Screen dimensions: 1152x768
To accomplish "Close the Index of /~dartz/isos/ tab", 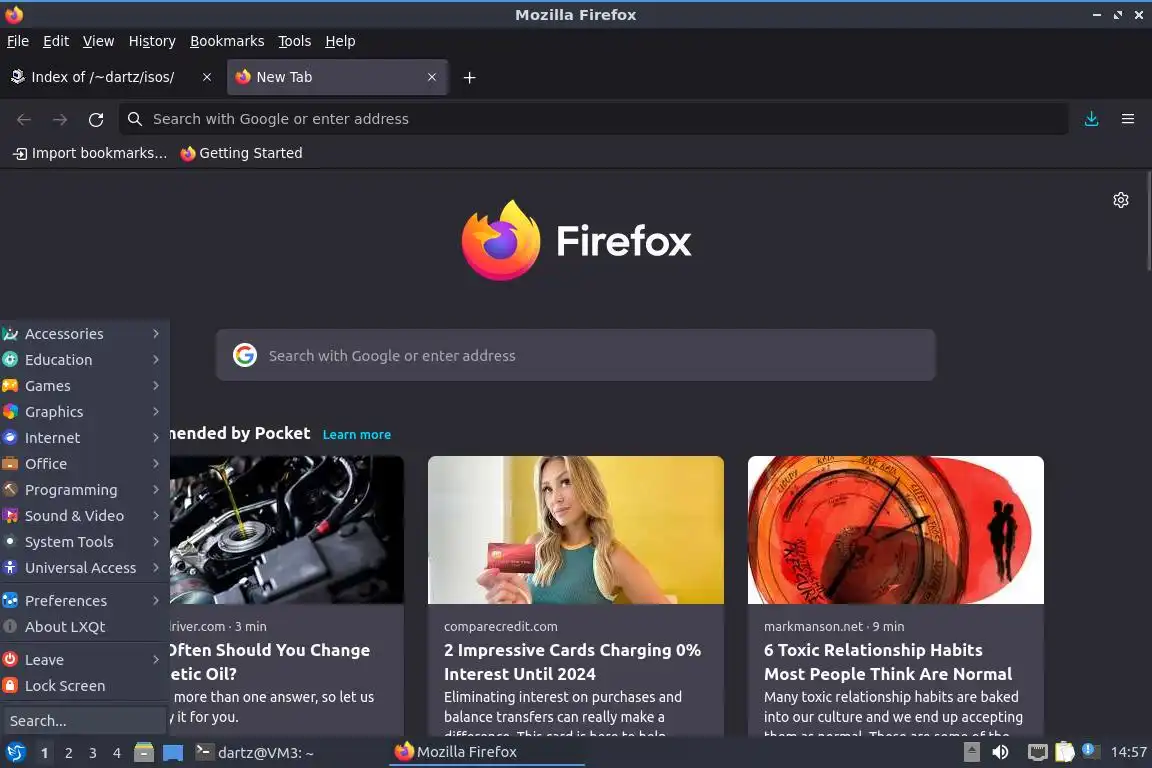I will [207, 77].
